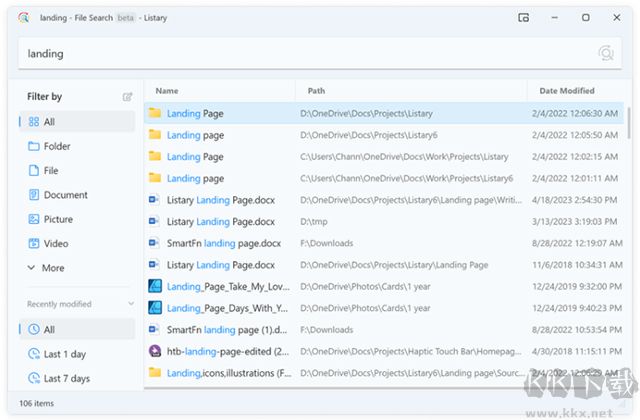Viewport: 640px width, 420px height.
Task: Collapse the Recently modified section
Action: click(129, 304)
